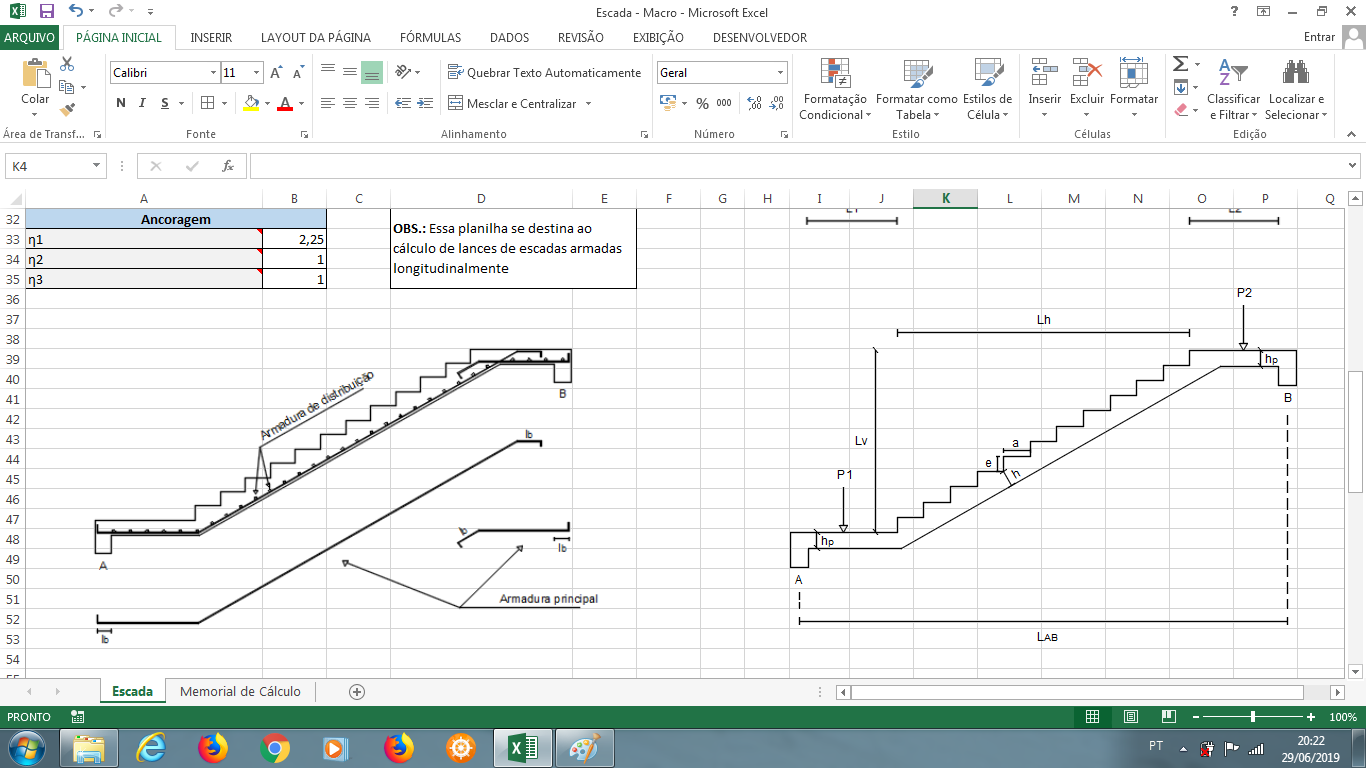Align text to the right
Viewport: 1366px width, 768px height.
(372, 103)
